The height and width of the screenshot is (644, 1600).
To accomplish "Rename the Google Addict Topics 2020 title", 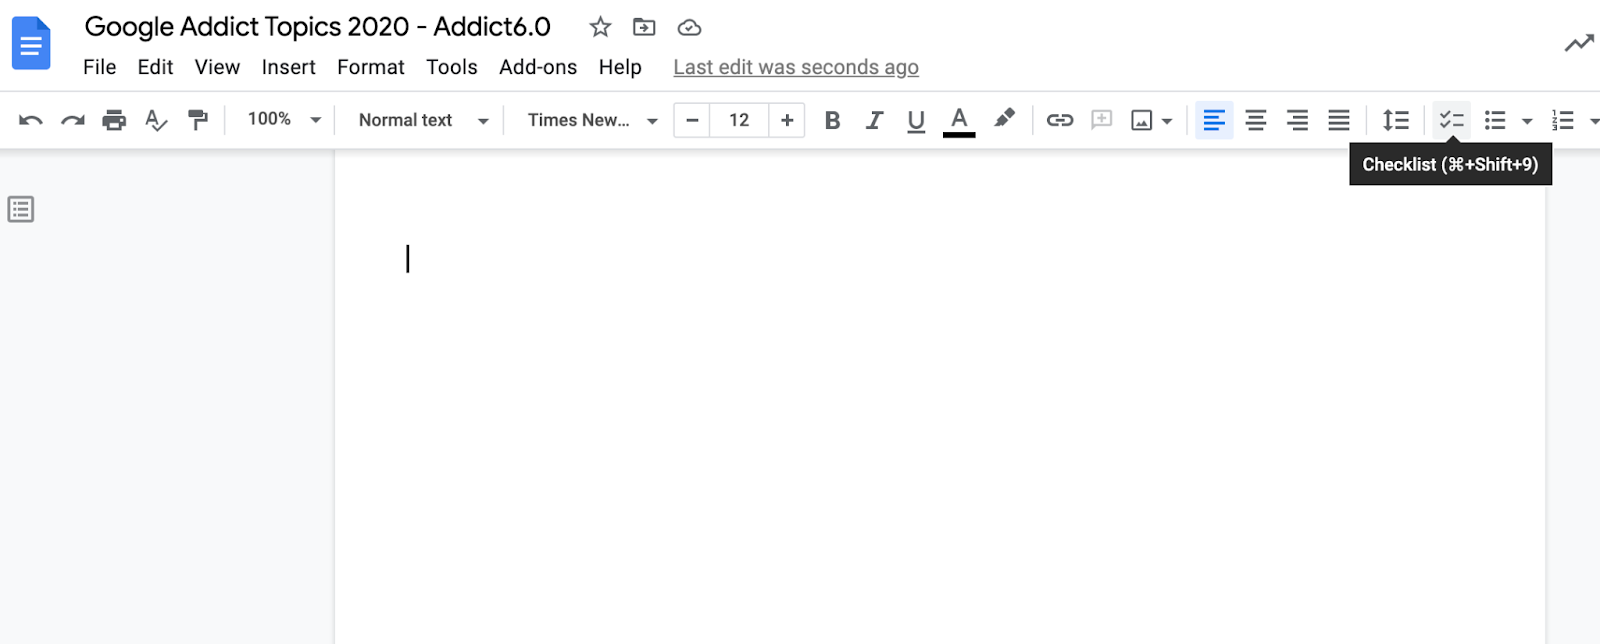I will tap(318, 27).
